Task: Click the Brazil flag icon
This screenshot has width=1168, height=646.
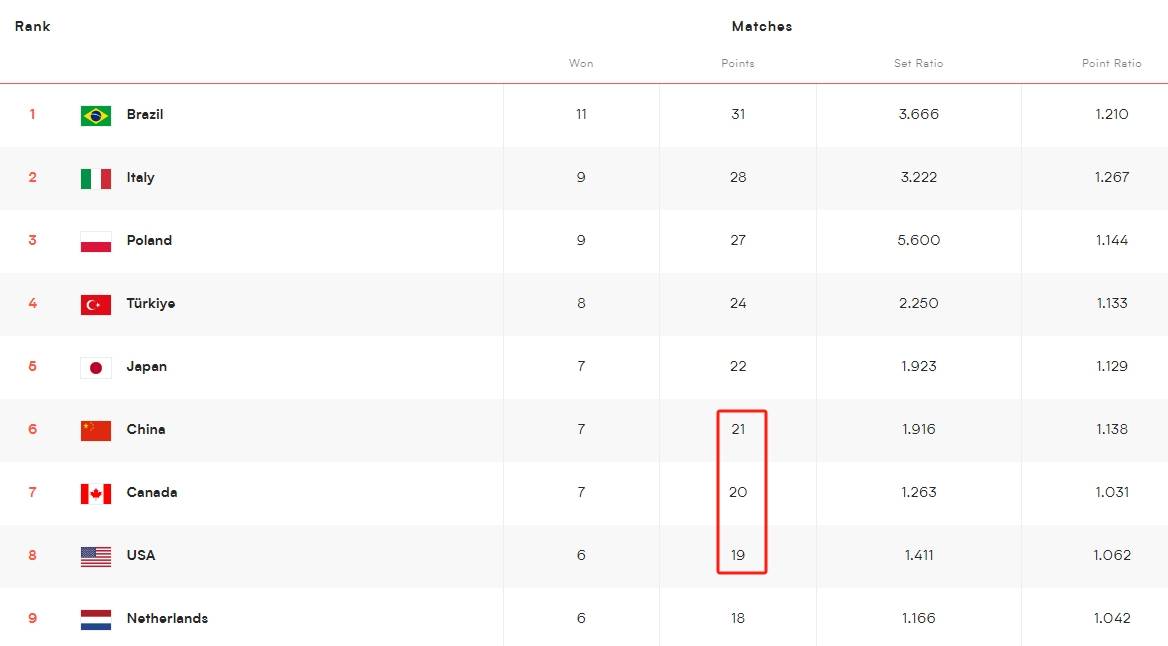Action: coord(96,116)
